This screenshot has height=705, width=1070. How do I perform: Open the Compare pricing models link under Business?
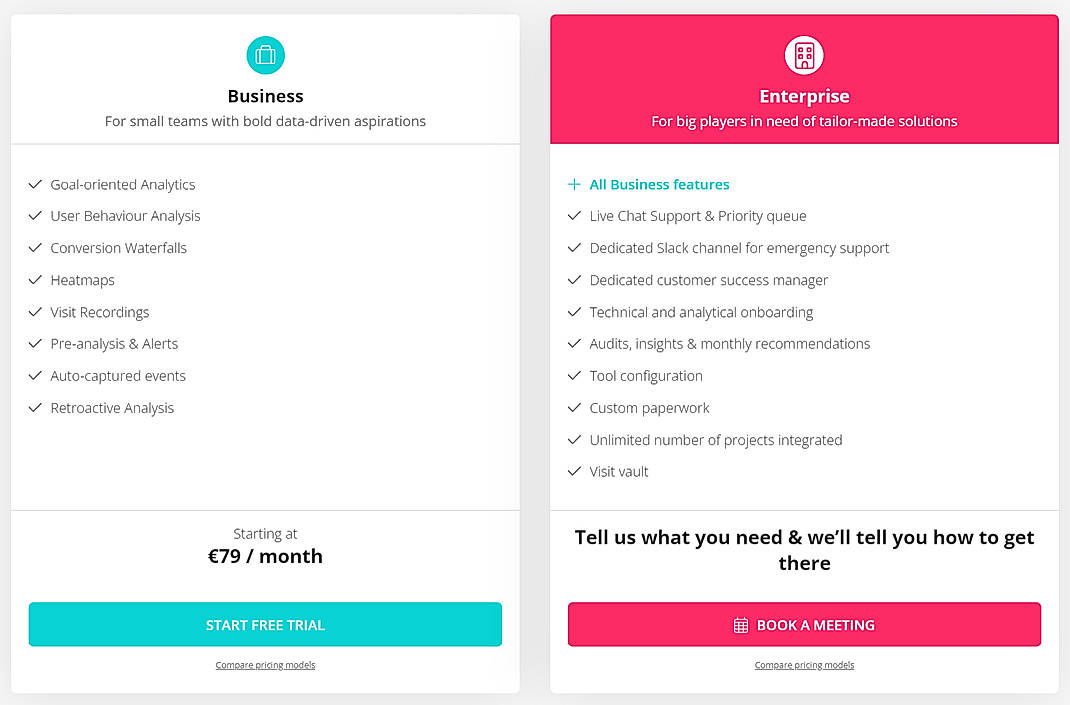[x=265, y=664]
